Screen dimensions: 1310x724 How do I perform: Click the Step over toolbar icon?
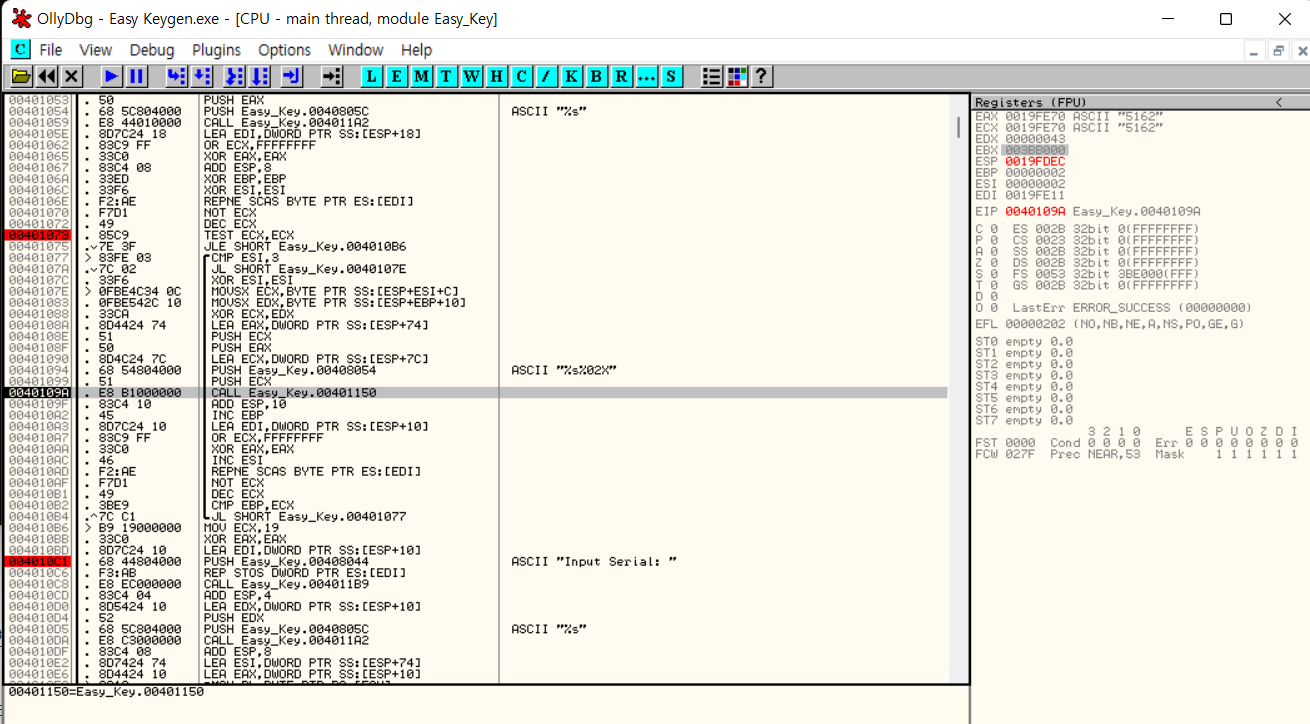[x=201, y=76]
